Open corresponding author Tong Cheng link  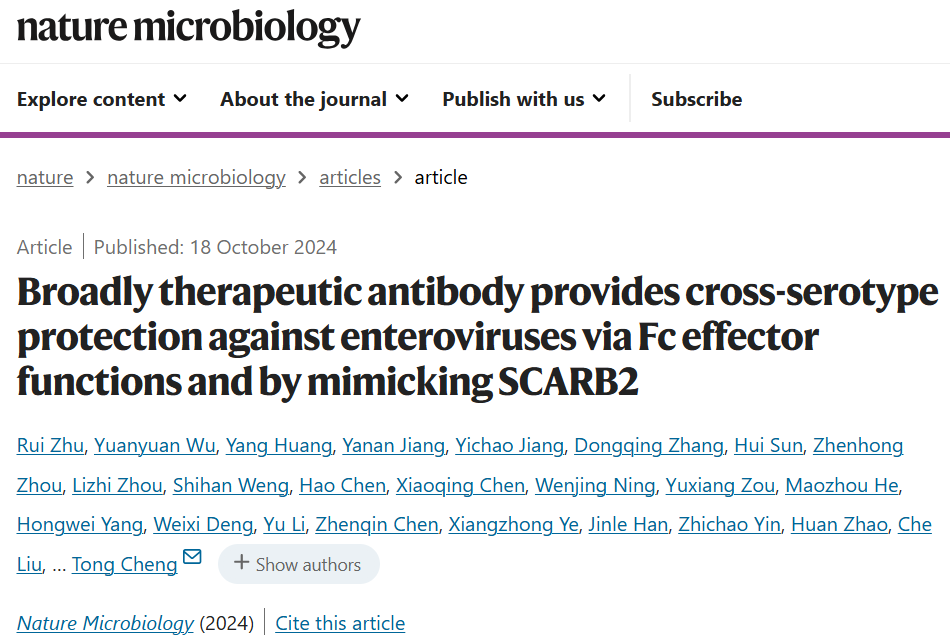[x=125, y=564]
